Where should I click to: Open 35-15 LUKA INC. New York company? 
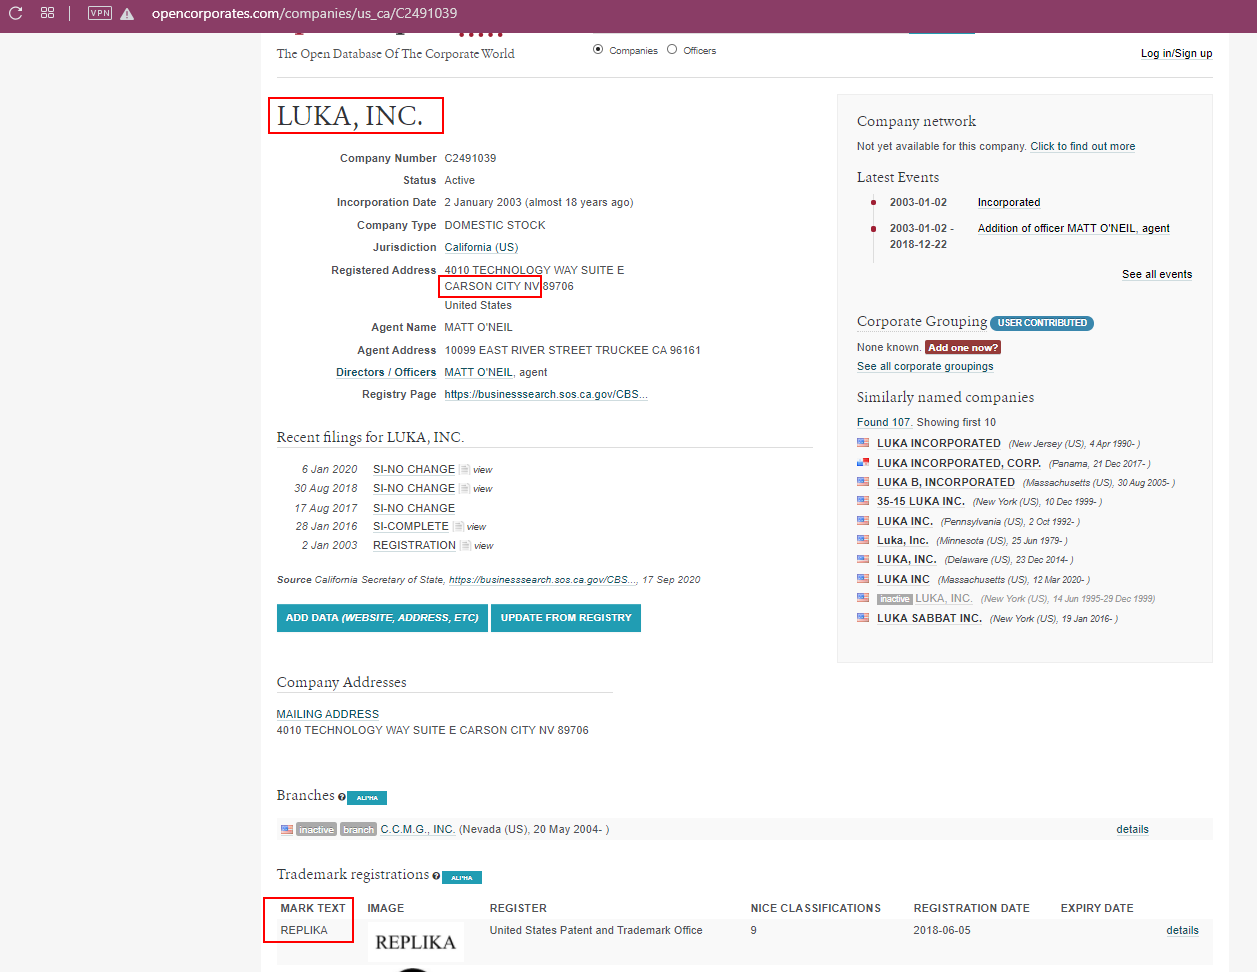coord(921,502)
